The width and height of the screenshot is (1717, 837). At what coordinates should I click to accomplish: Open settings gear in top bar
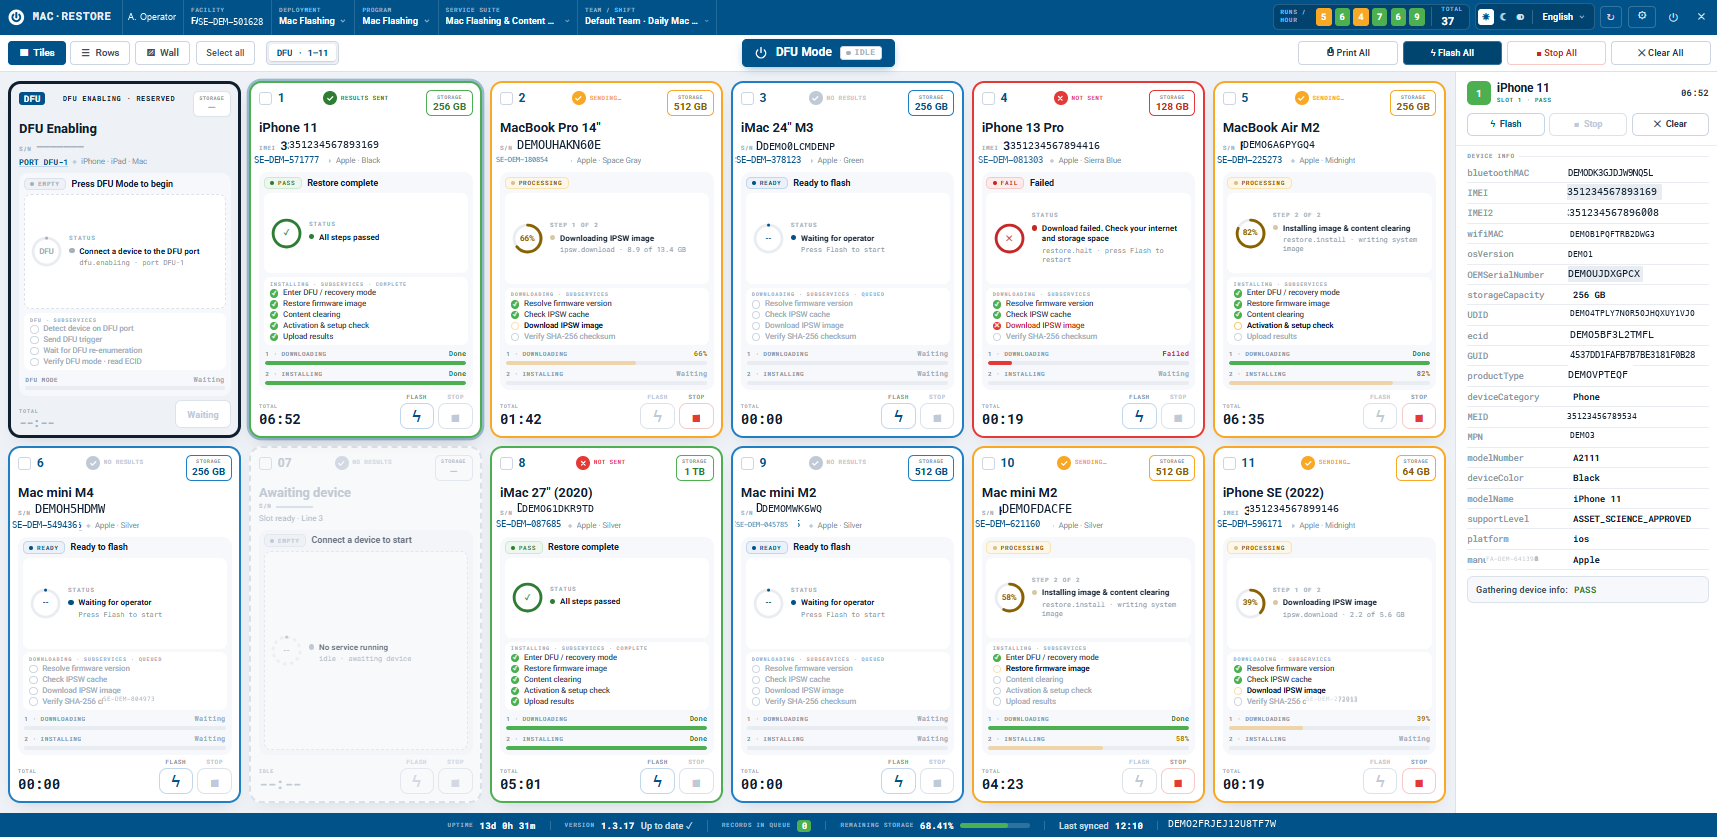[x=1642, y=17]
